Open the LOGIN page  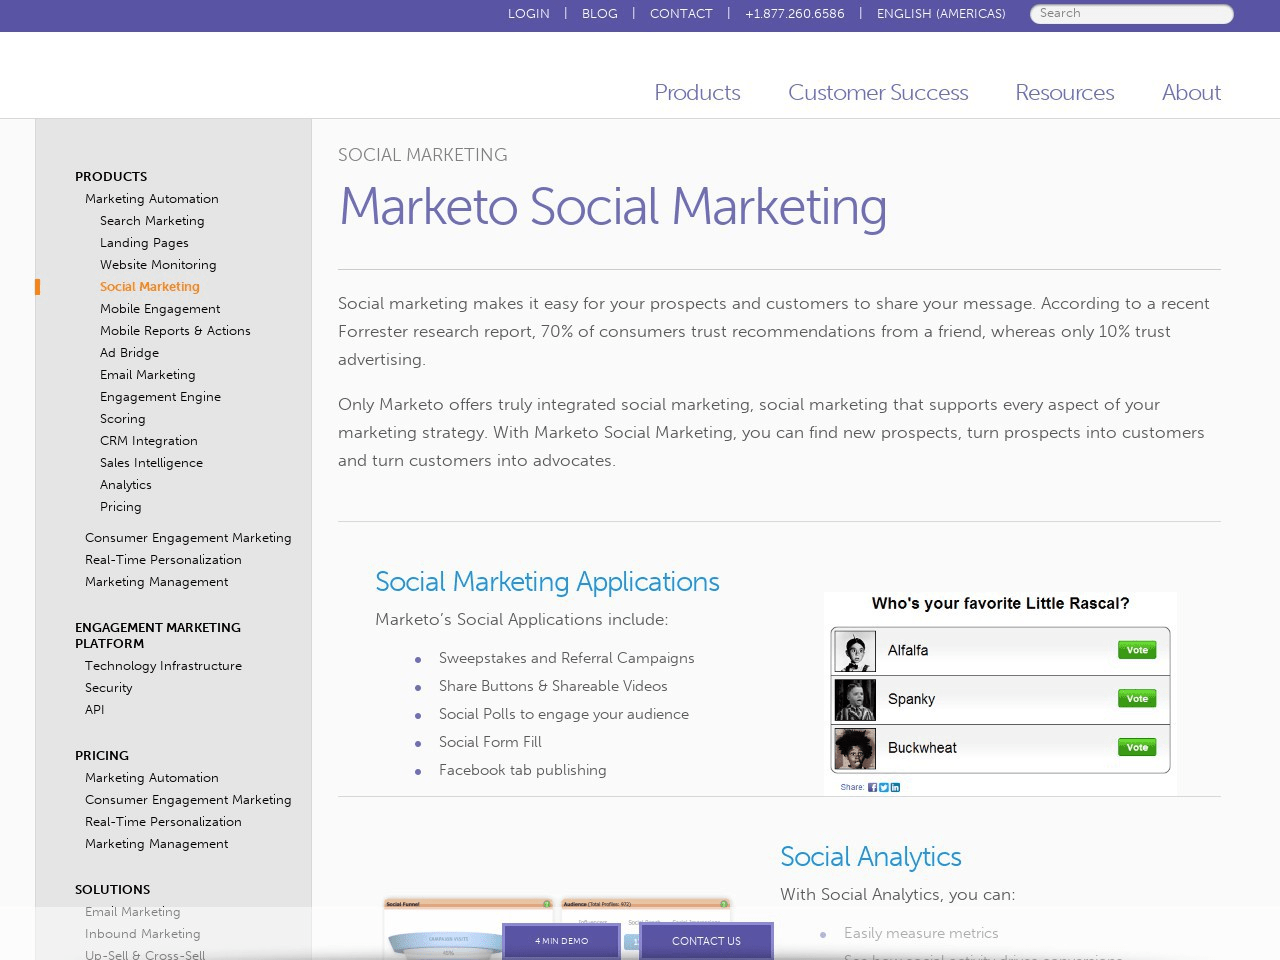[529, 14]
